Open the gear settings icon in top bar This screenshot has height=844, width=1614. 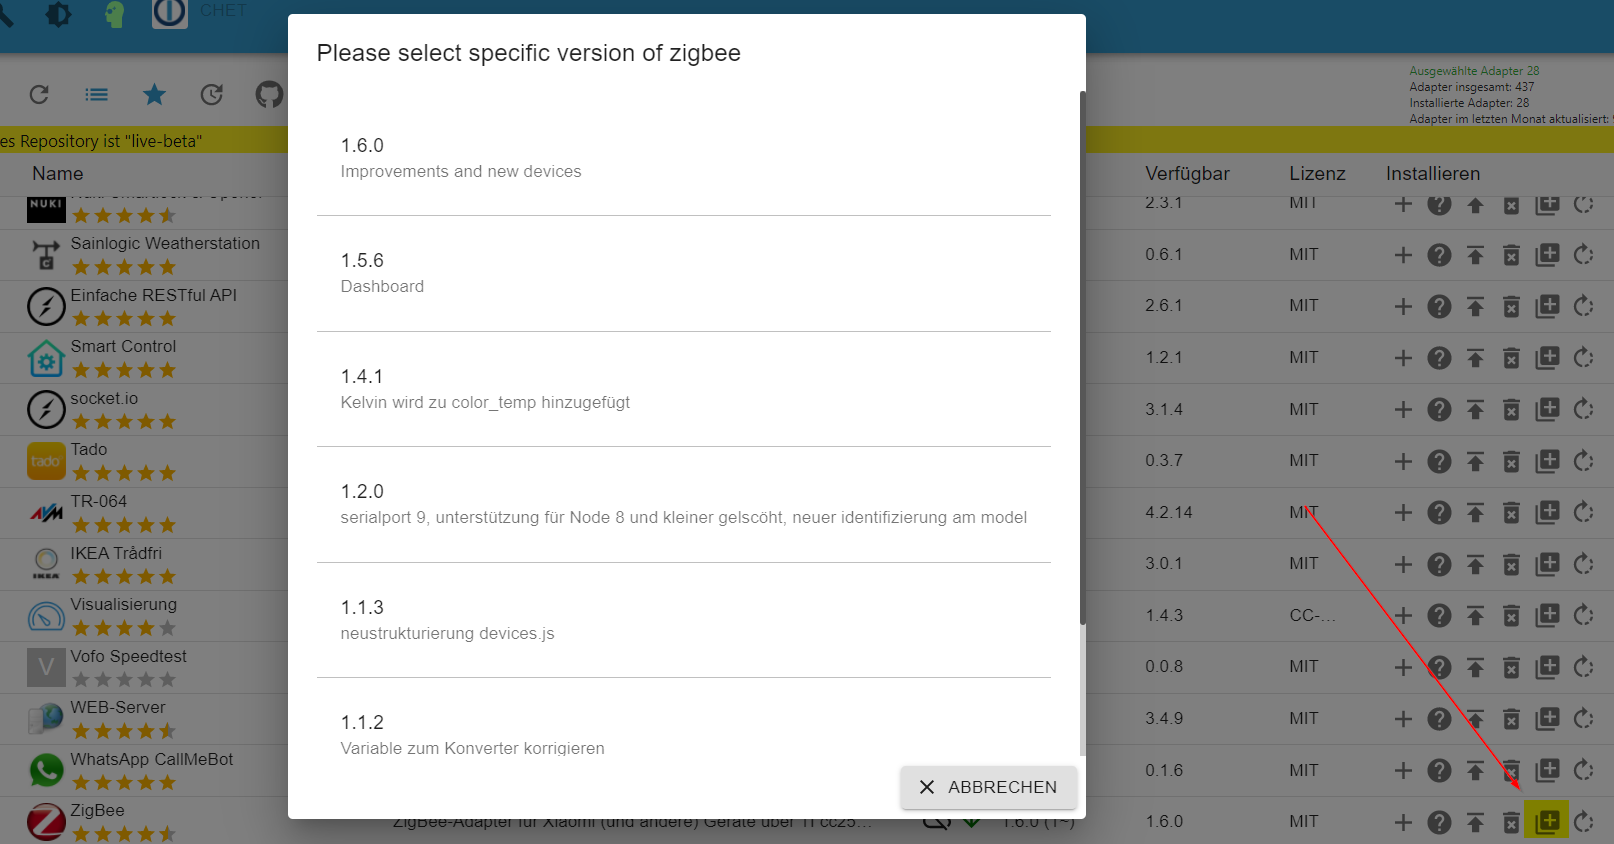click(x=59, y=14)
